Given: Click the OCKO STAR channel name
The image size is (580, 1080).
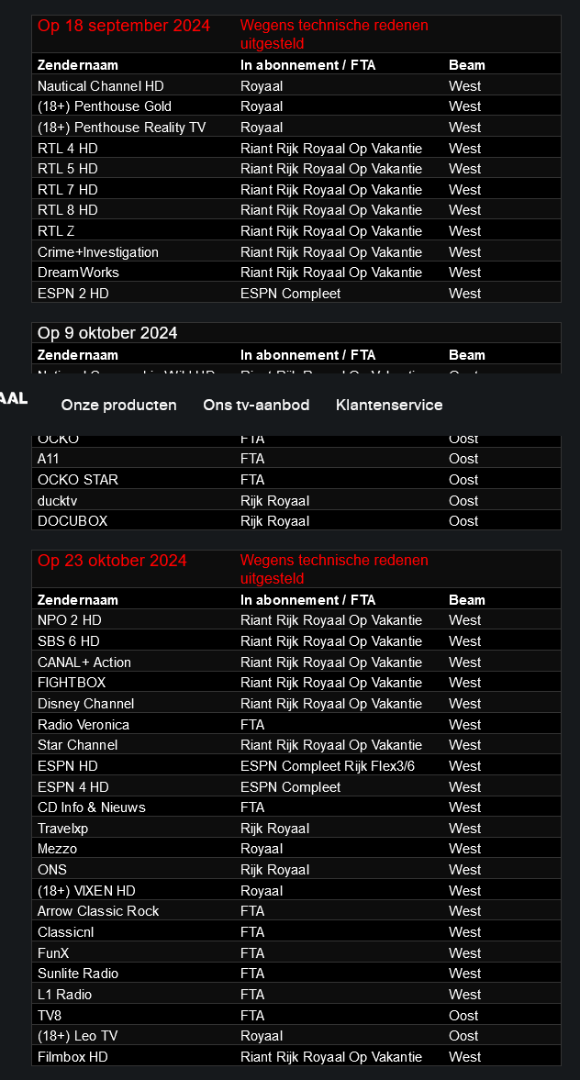Looking at the screenshot, I should tap(78, 479).
